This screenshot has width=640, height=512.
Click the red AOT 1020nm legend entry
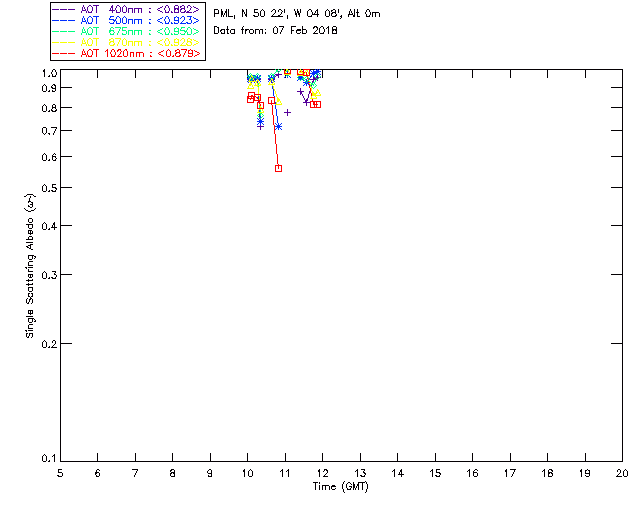pos(126,53)
